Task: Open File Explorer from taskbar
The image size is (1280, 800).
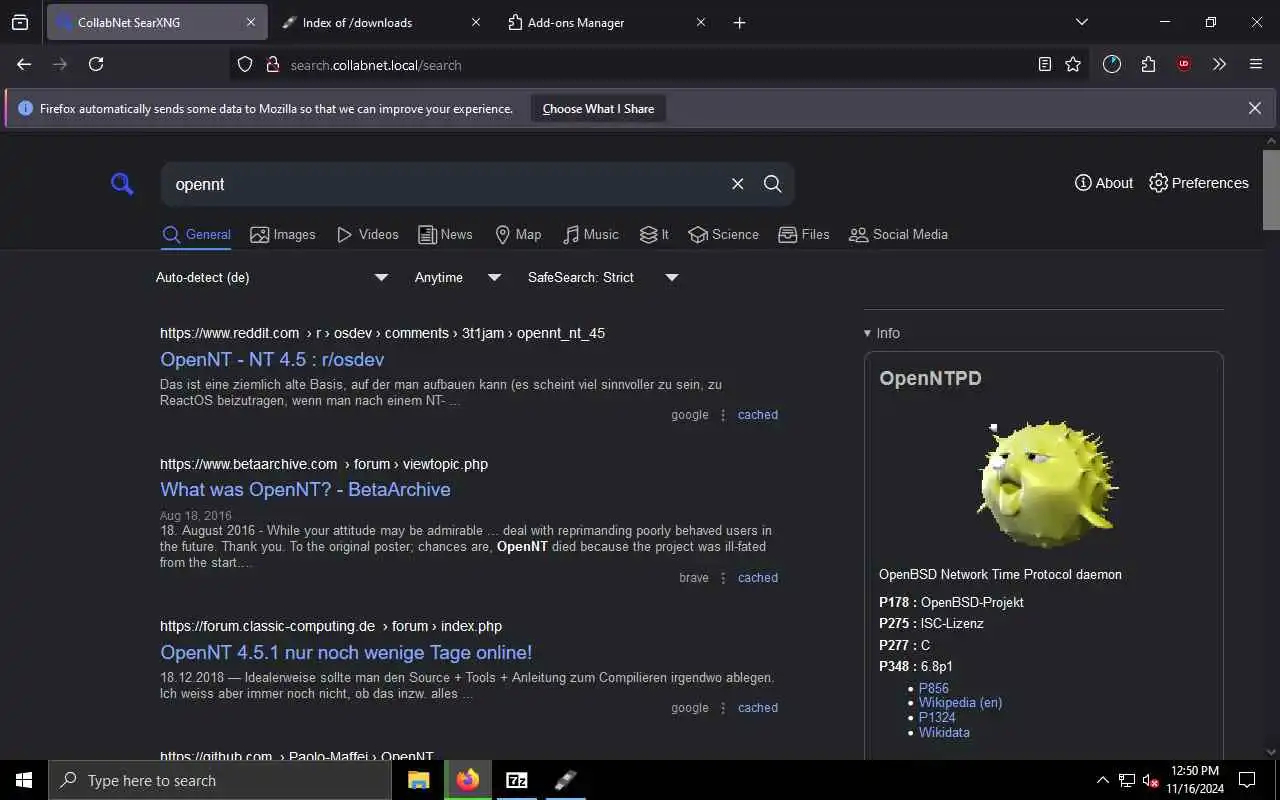Action: tap(418, 780)
